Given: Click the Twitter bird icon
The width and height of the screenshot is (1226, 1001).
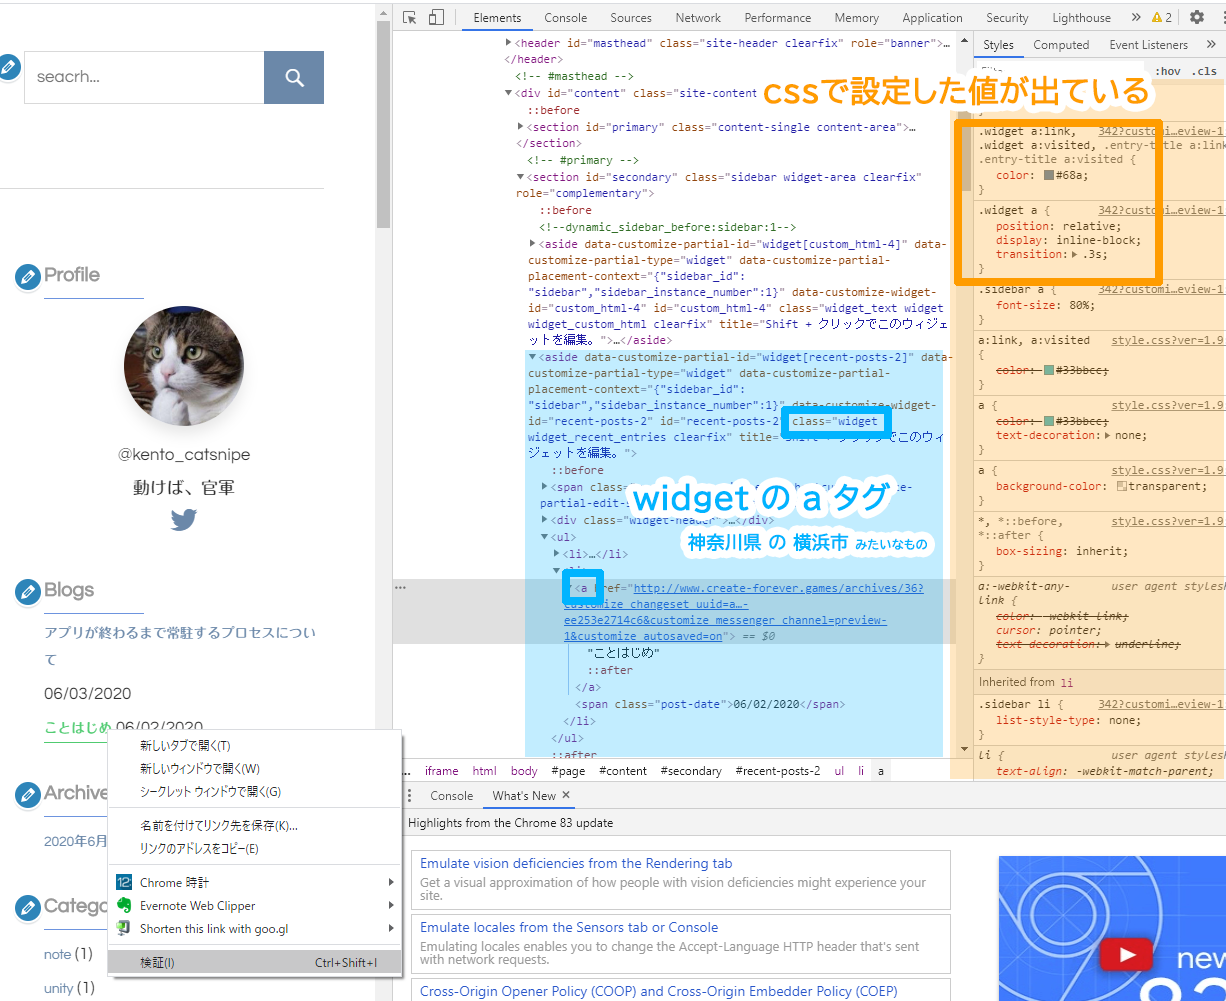Looking at the screenshot, I should (183, 520).
